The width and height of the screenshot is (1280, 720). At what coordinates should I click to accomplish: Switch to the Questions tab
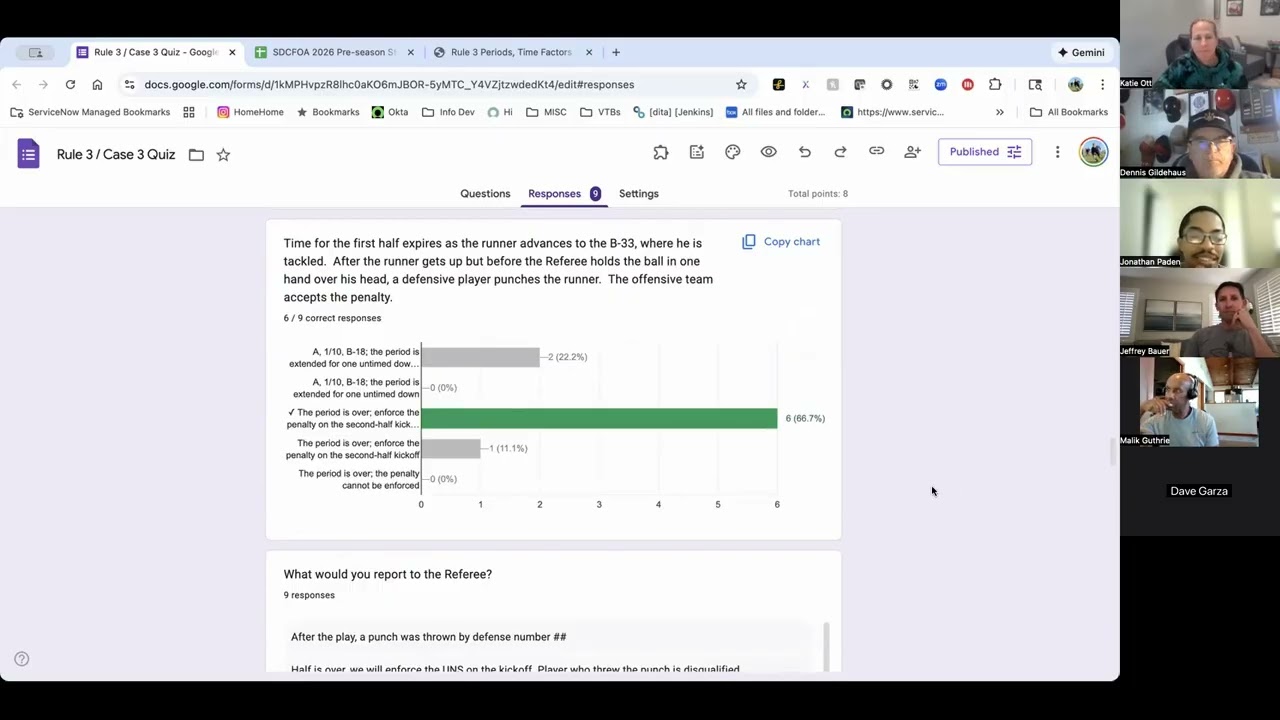(485, 193)
